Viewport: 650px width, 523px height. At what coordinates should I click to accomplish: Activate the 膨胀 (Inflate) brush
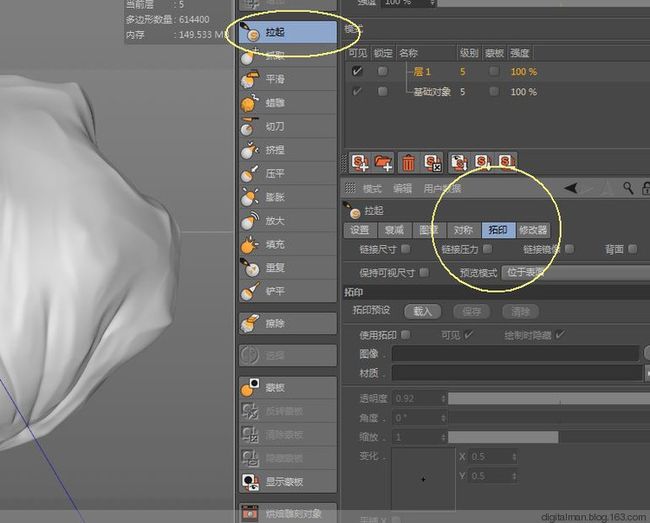(288, 197)
